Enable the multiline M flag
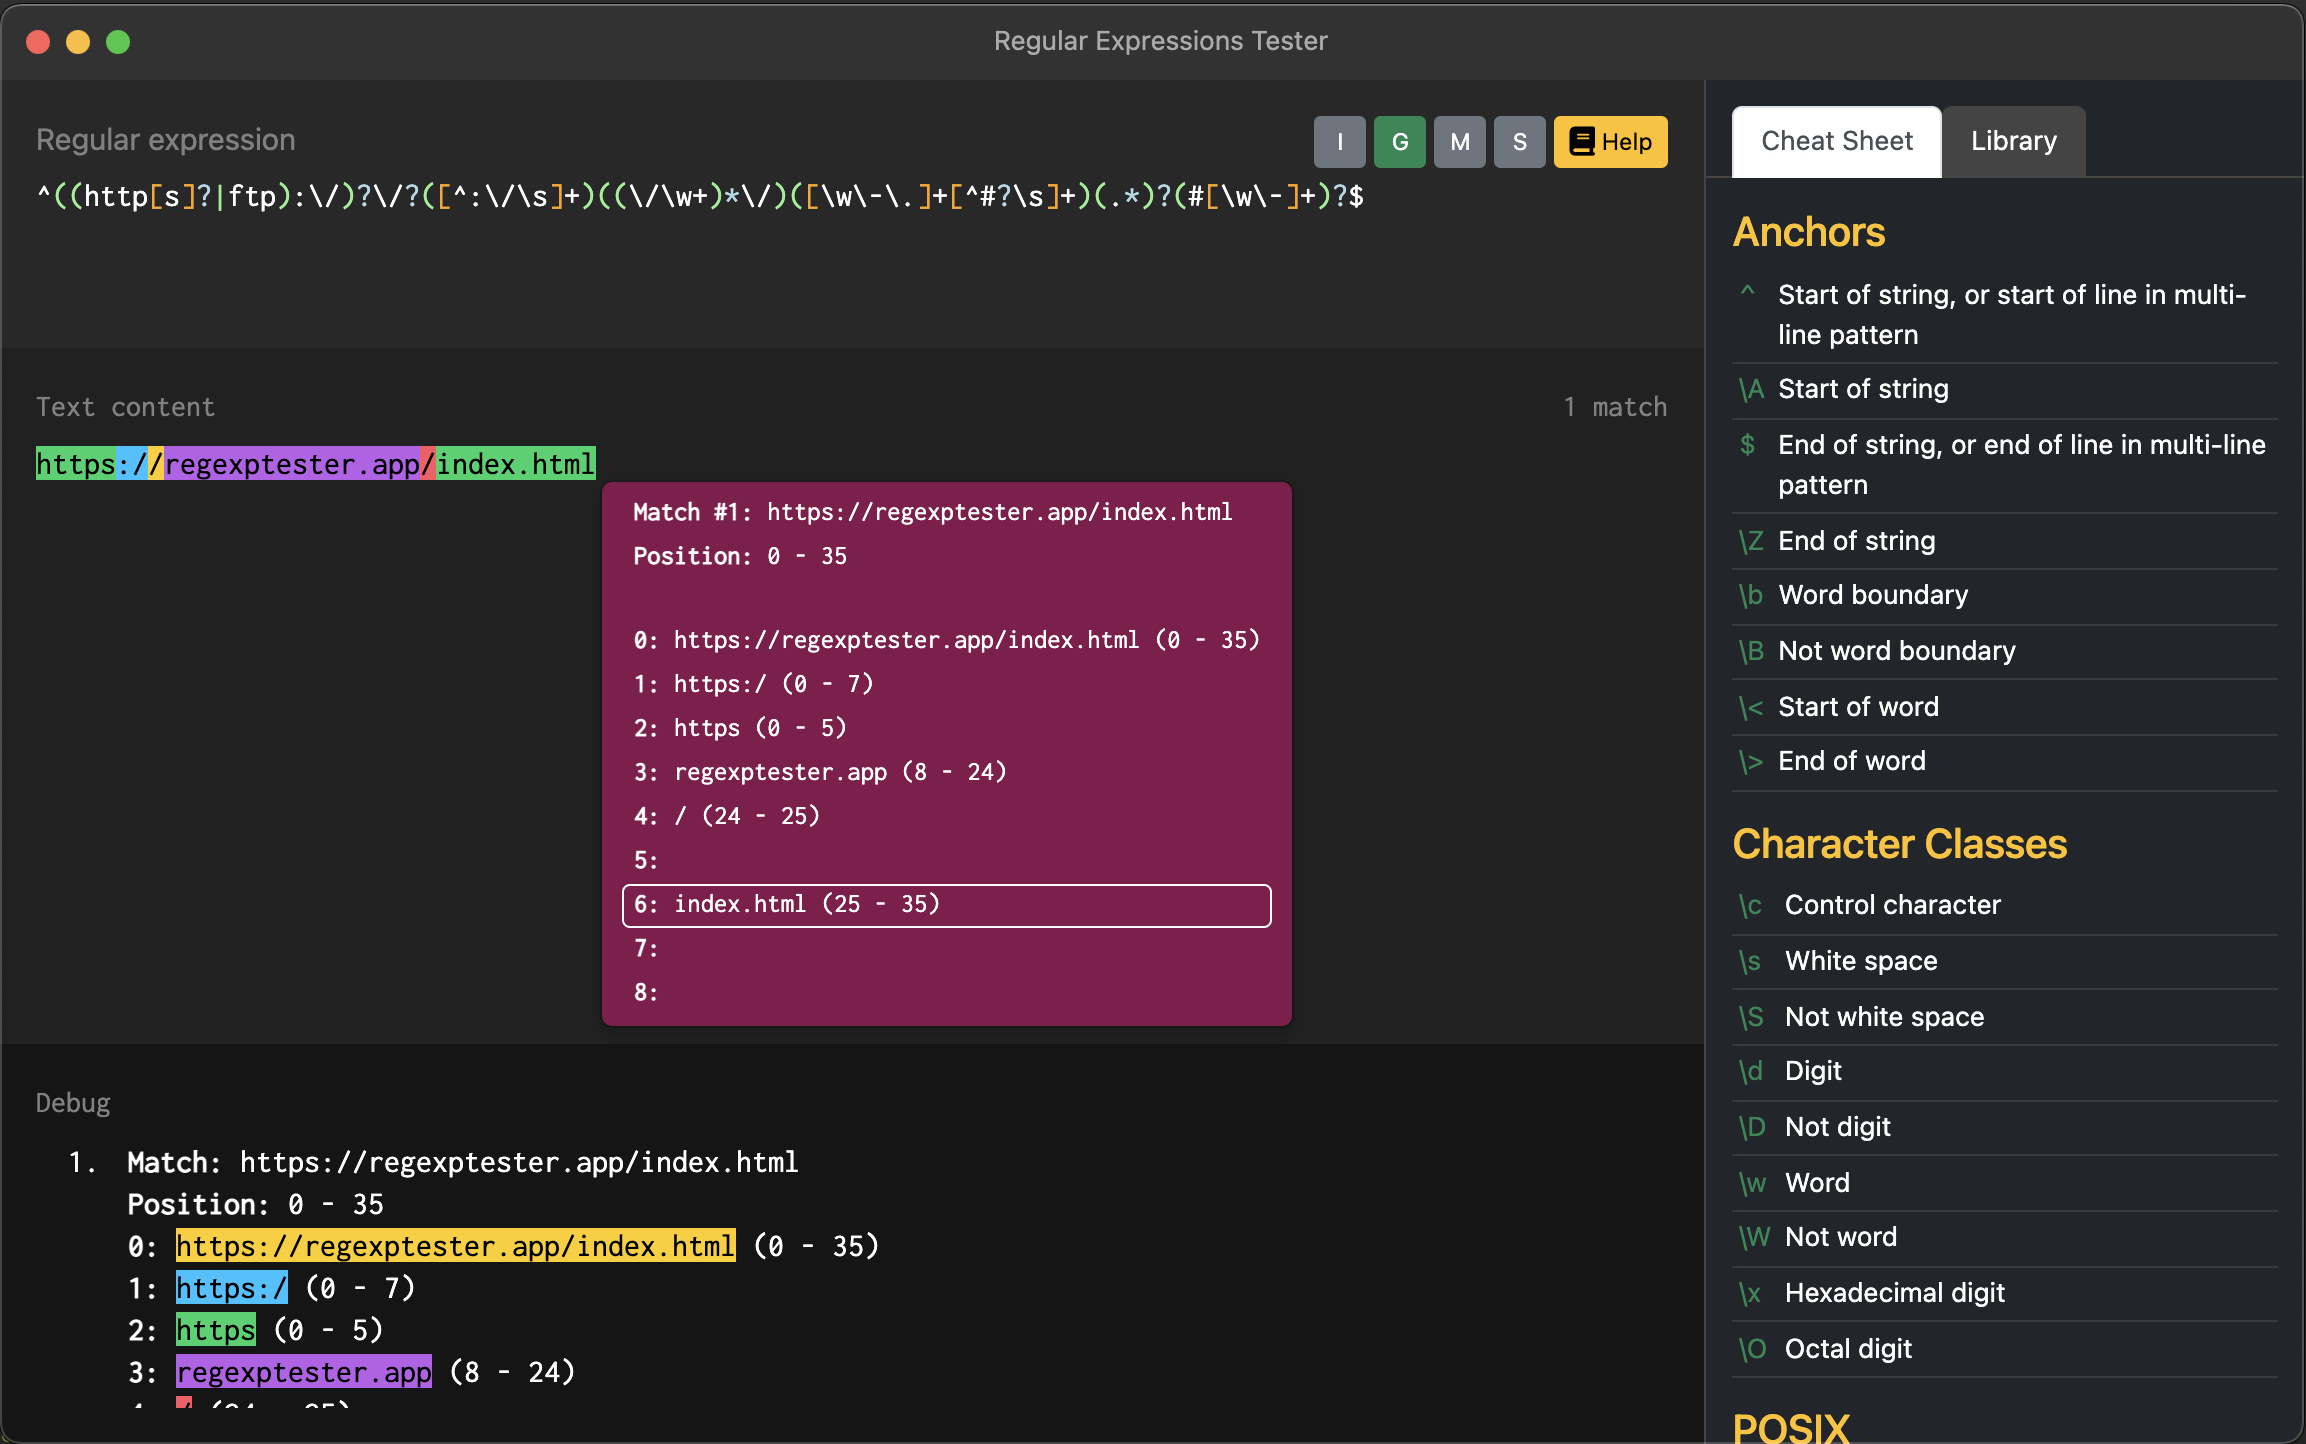The image size is (2306, 1444). click(x=1459, y=142)
